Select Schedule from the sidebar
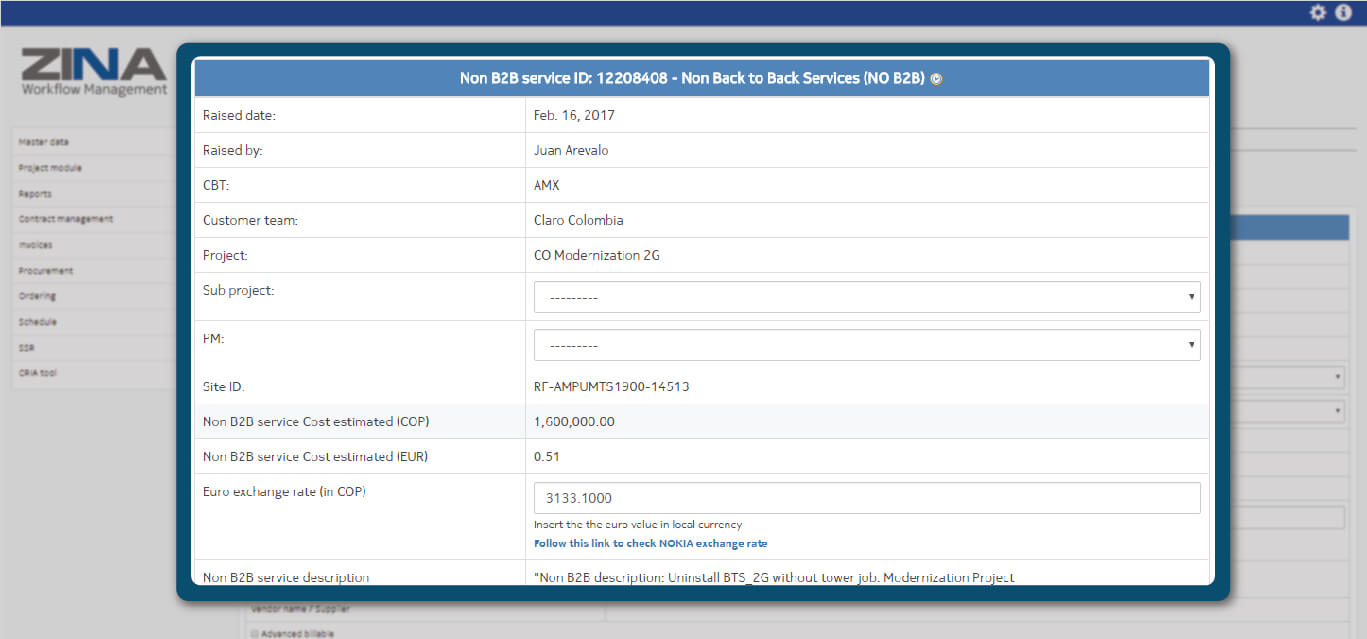This screenshot has width=1367, height=639. point(37,322)
